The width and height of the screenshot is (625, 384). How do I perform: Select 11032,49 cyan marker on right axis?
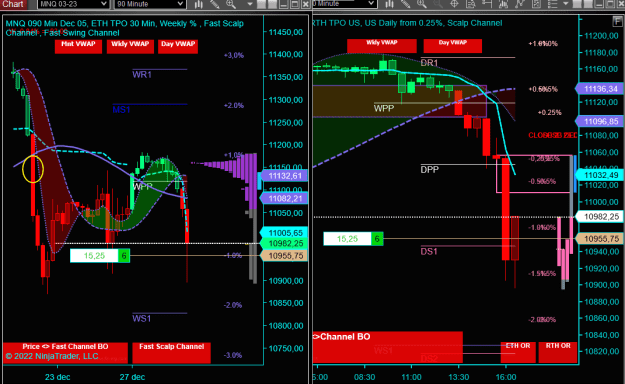(599, 175)
